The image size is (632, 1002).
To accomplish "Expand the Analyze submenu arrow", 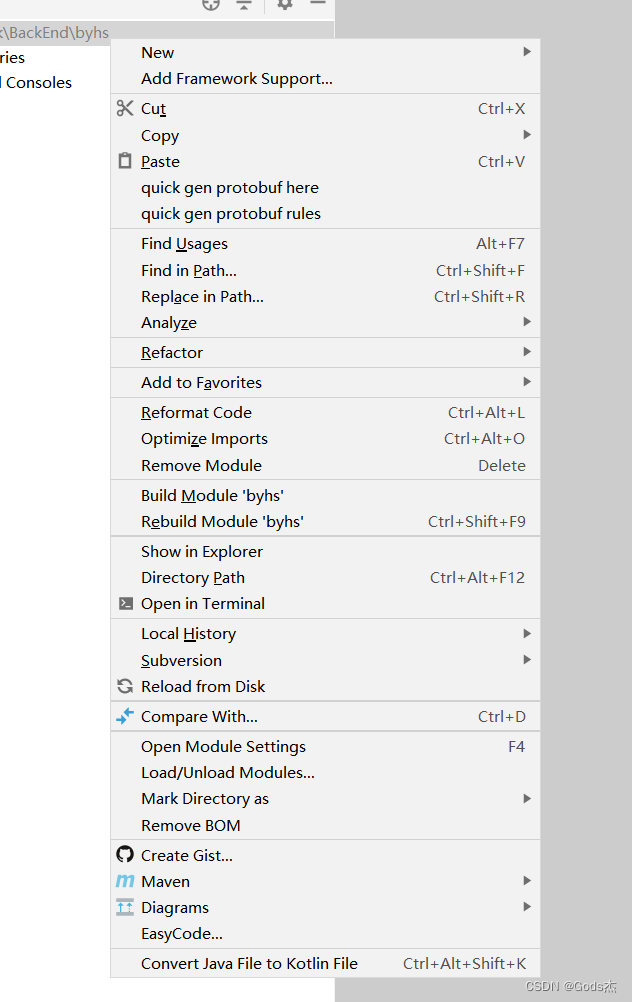I will (x=527, y=321).
